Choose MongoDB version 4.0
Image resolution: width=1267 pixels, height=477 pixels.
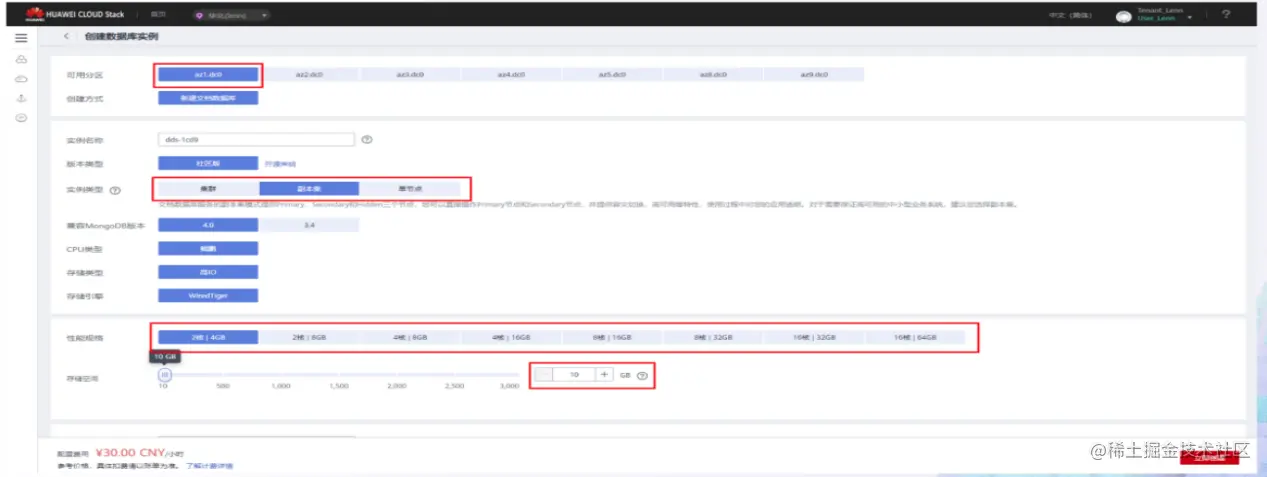[x=208, y=227]
